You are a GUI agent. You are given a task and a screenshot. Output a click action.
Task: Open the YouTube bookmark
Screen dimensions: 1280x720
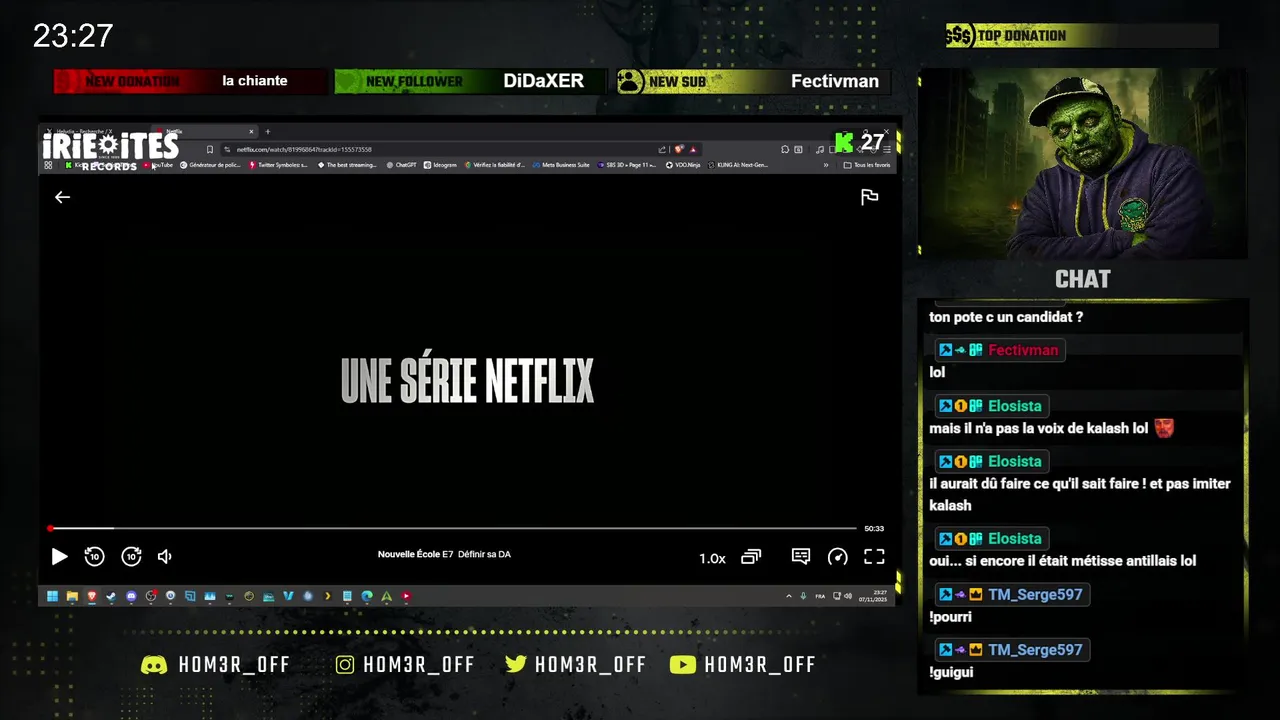click(159, 165)
